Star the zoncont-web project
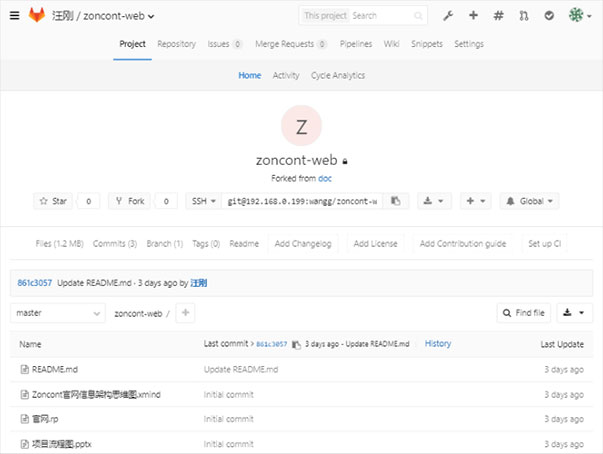 53,201
